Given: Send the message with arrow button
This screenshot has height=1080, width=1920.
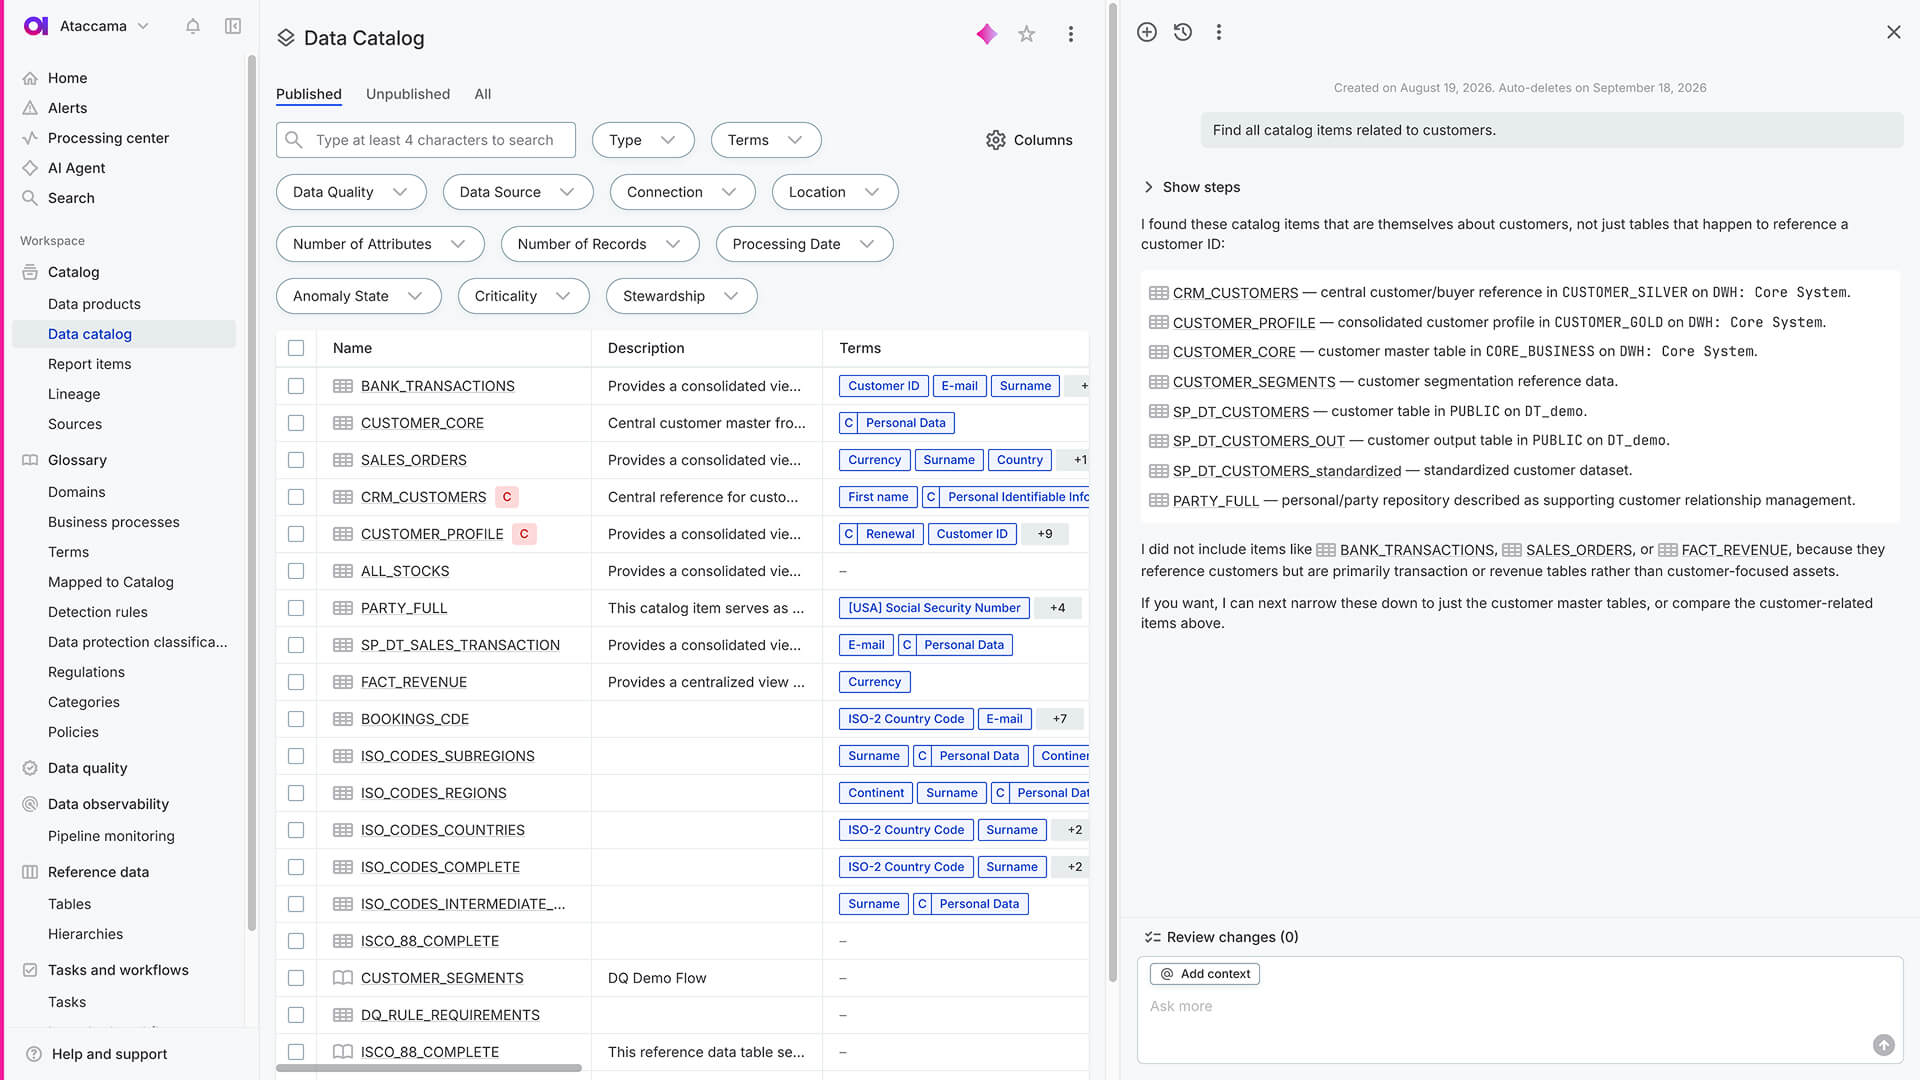Looking at the screenshot, I should click(1884, 1045).
